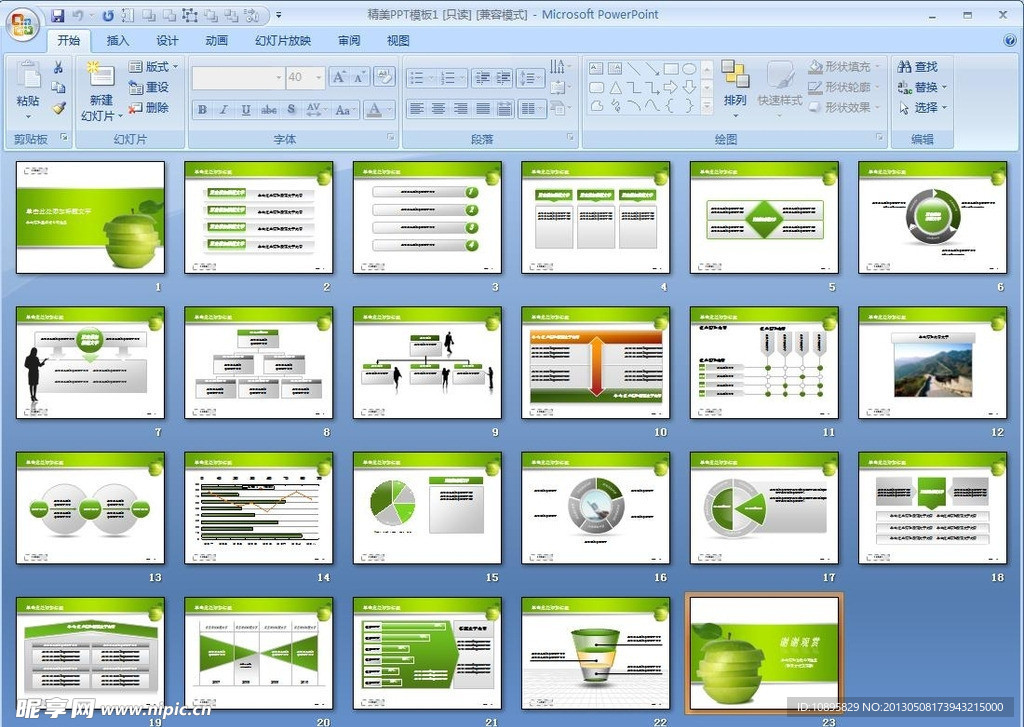Open the 查找 find tool
Image resolution: width=1024 pixels, height=727 pixels.
coord(917,67)
